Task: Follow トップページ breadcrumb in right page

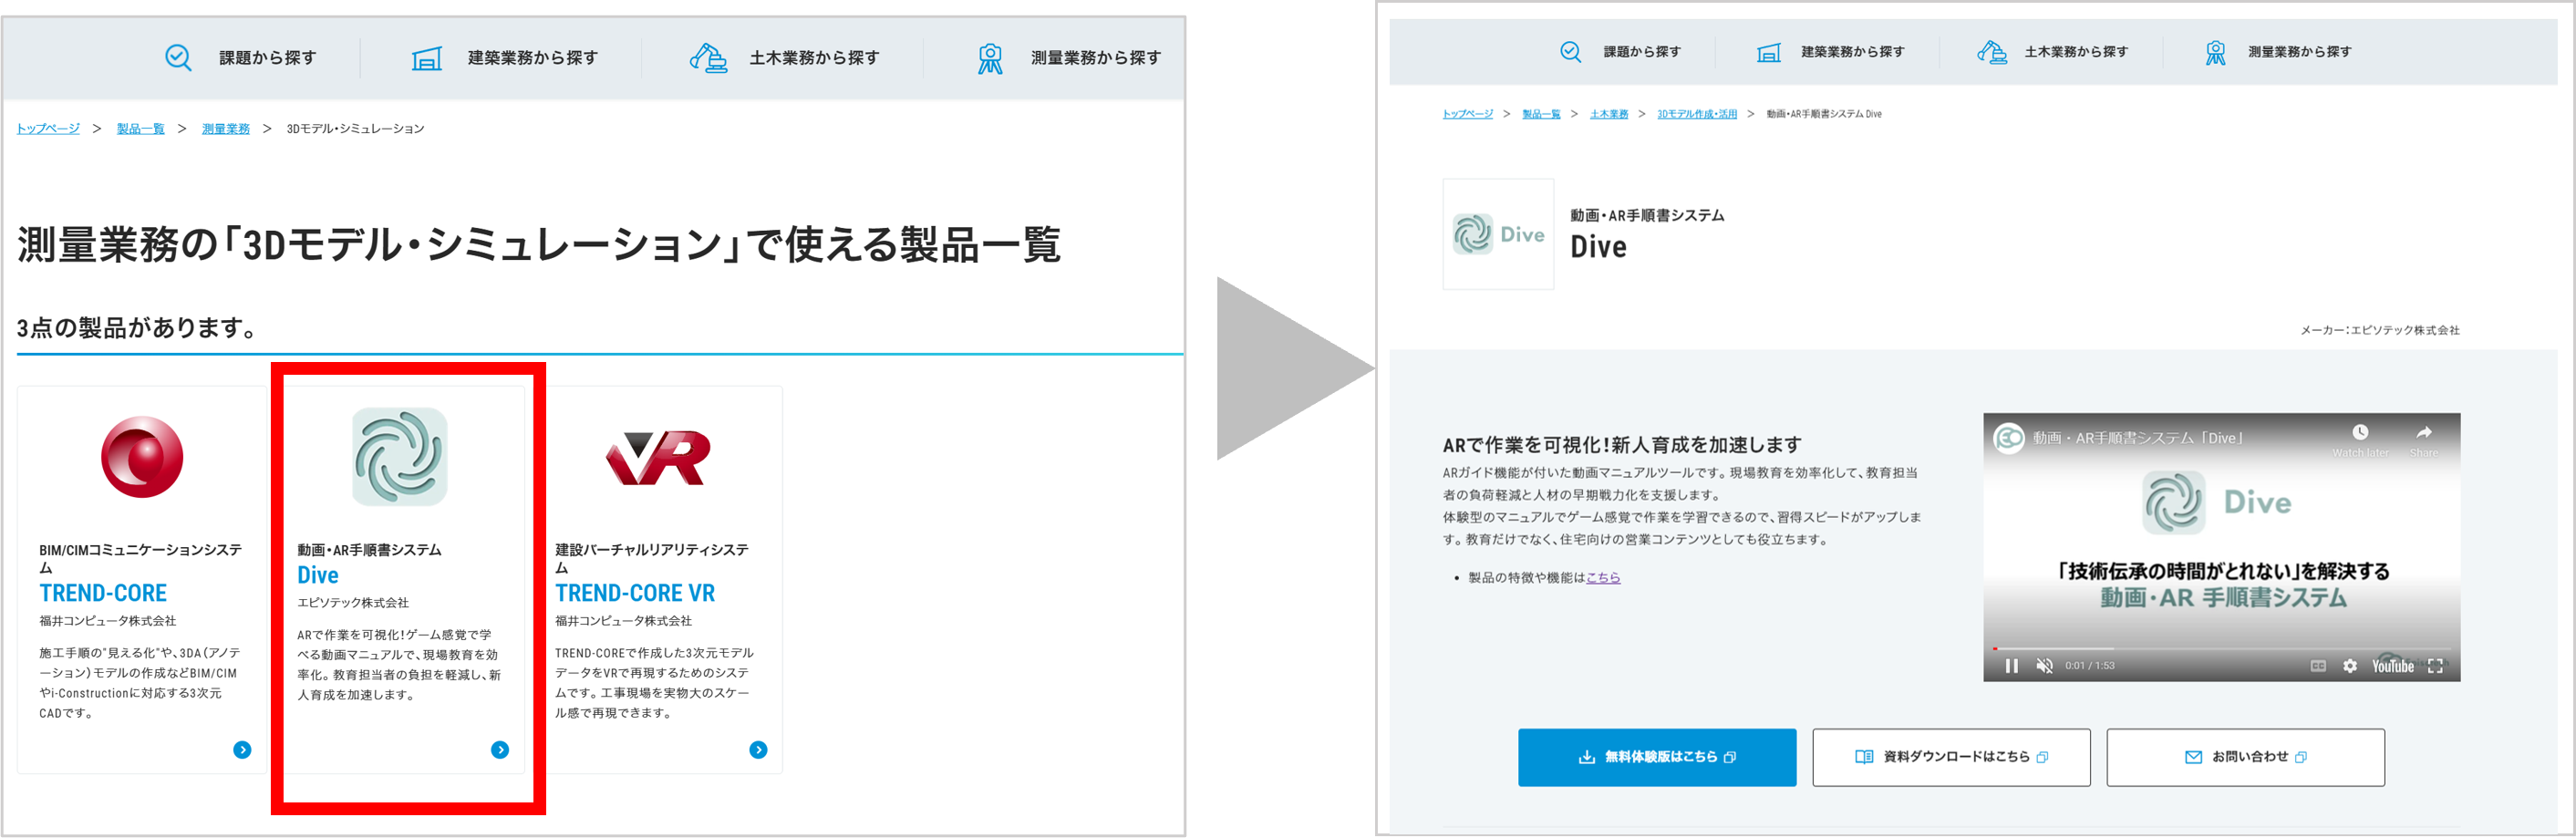Action: click(x=1467, y=114)
